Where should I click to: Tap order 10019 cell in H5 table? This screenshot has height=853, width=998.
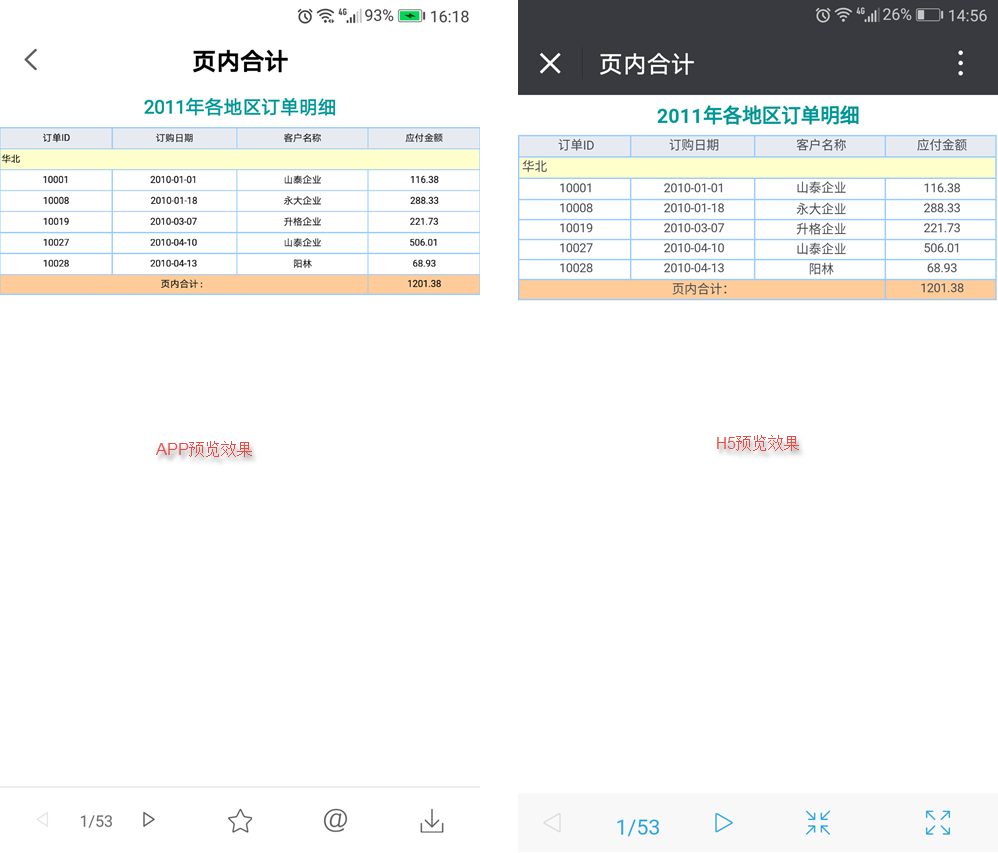coord(575,229)
